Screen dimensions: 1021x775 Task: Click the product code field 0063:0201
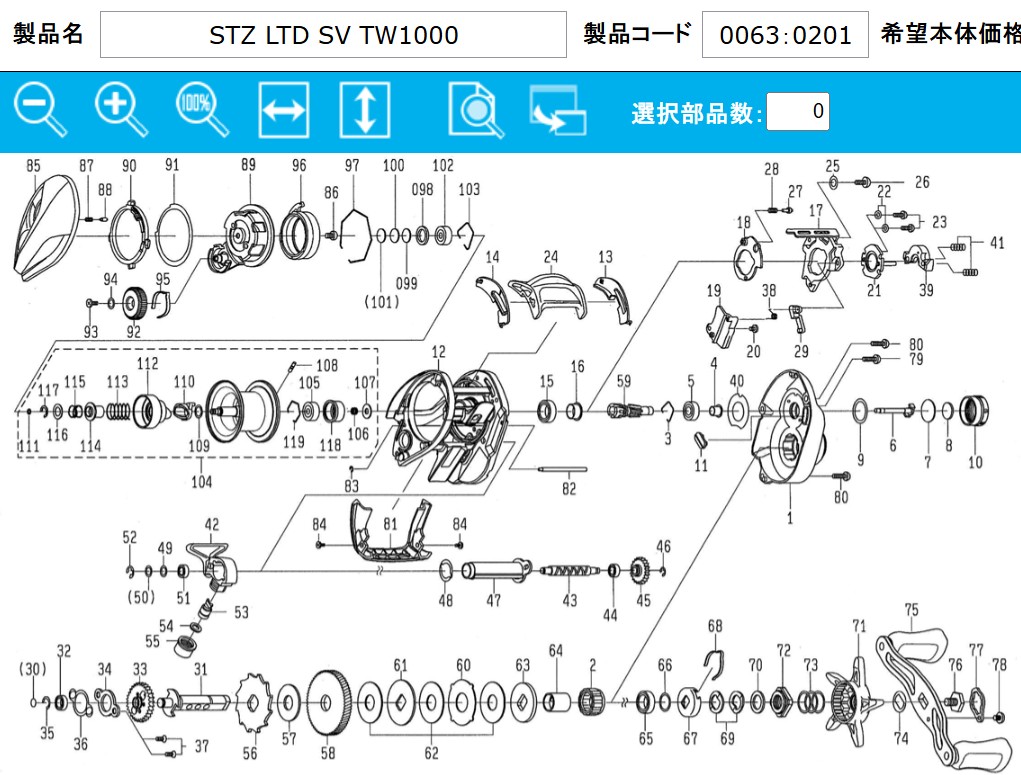click(785, 35)
